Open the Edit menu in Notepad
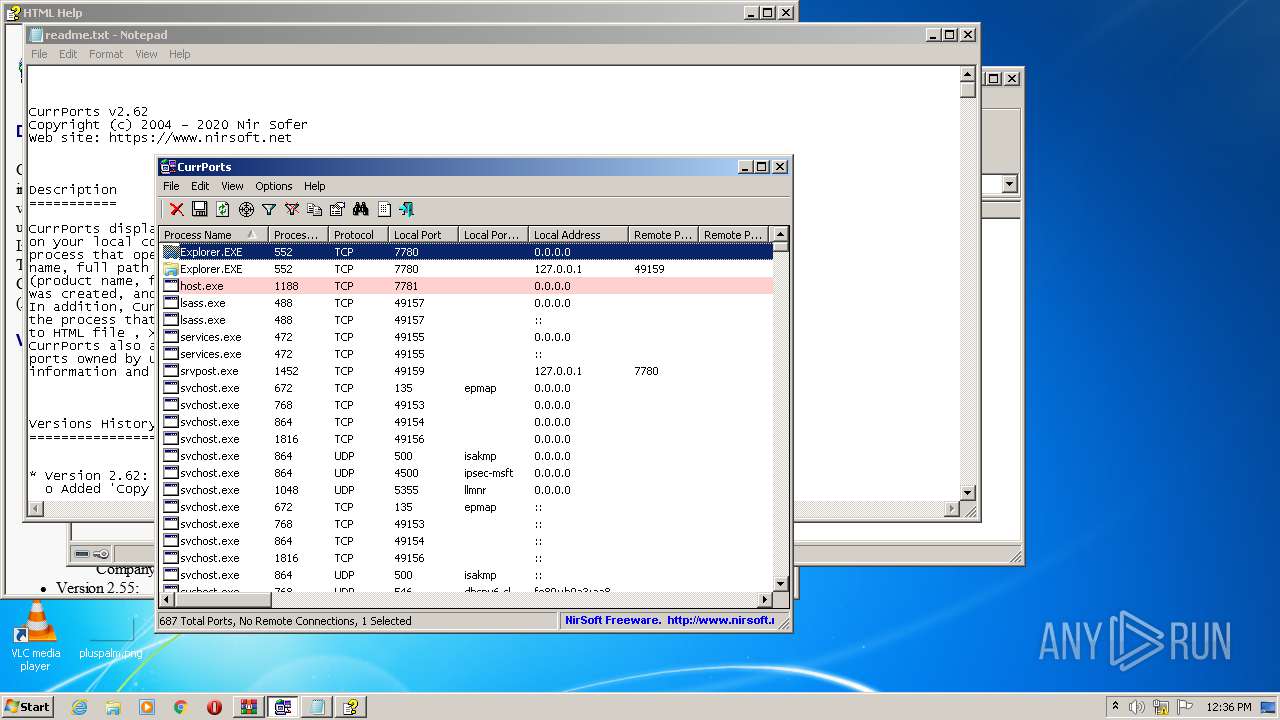 tap(68, 54)
